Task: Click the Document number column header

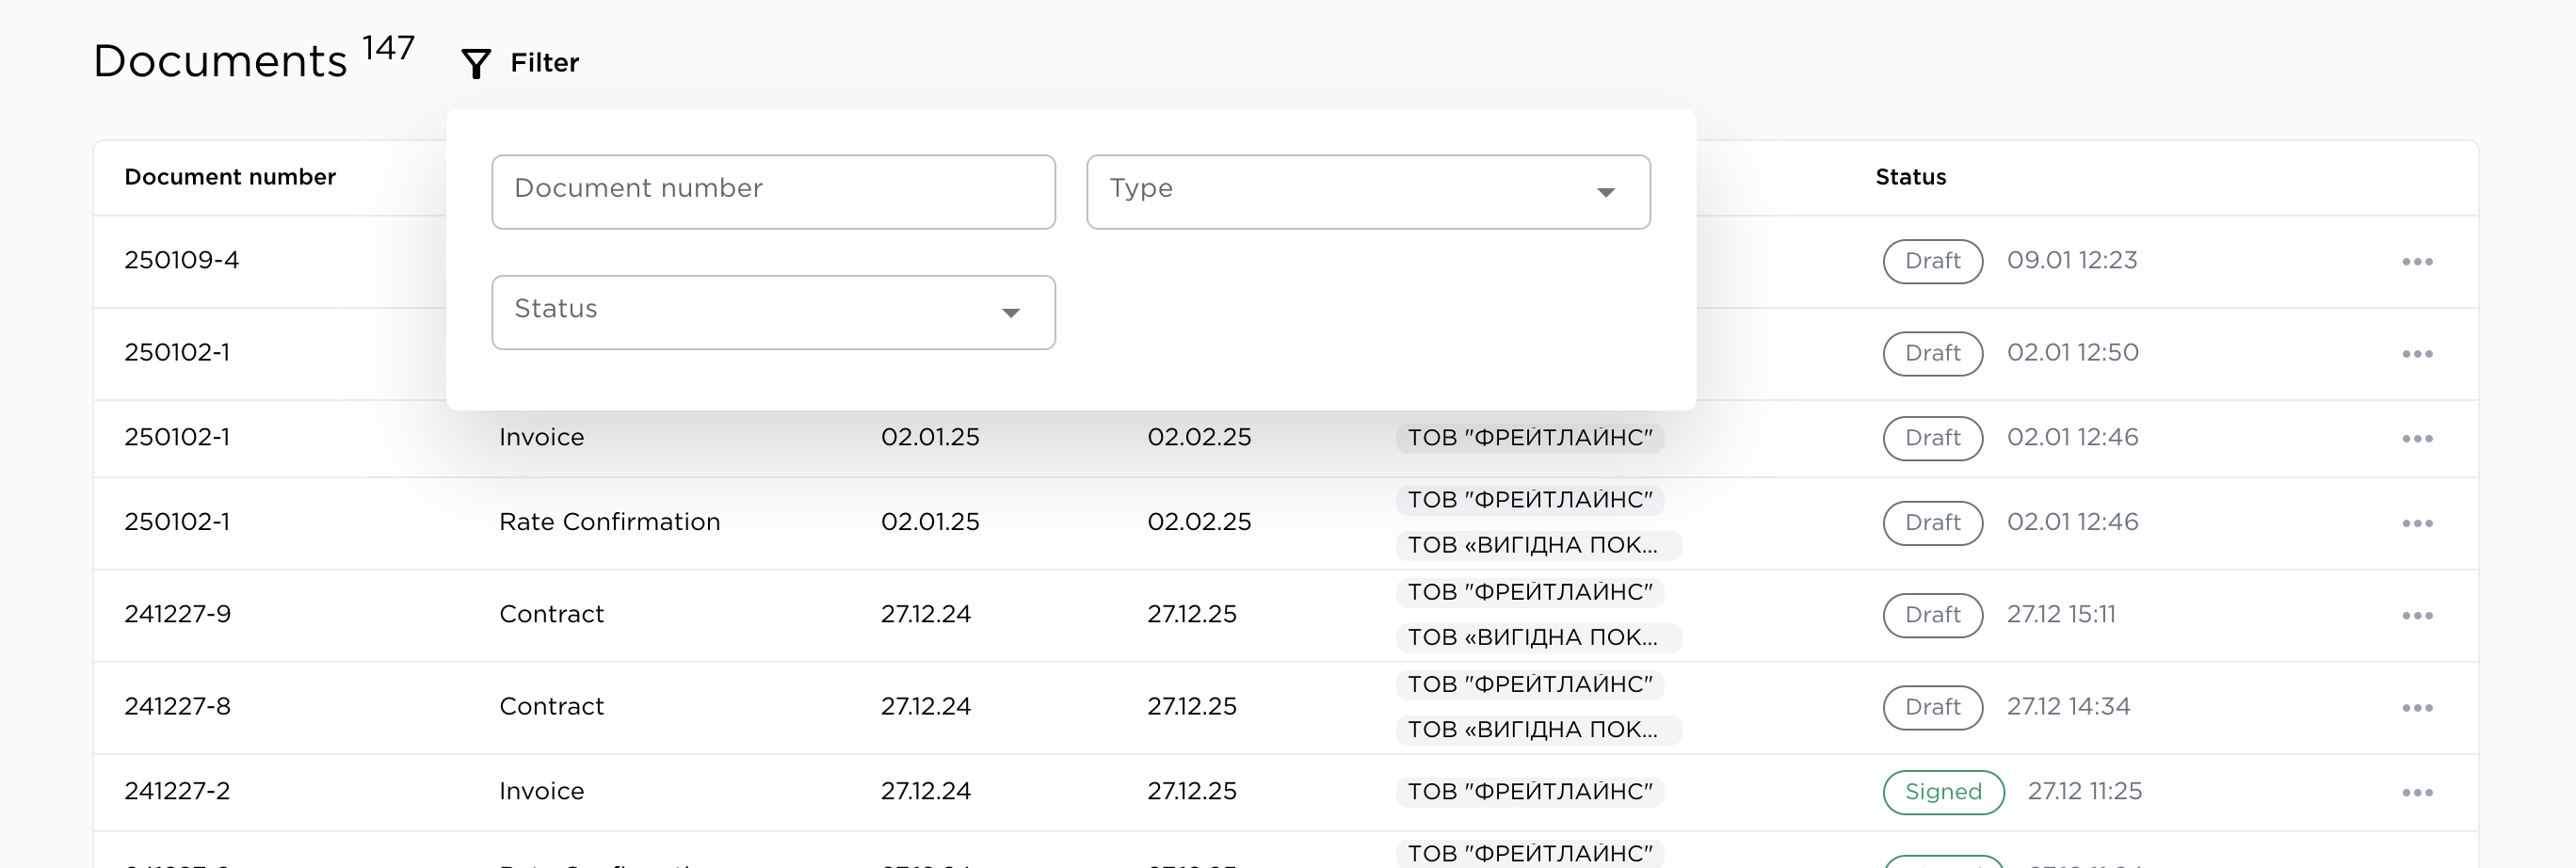Action: 230,177
